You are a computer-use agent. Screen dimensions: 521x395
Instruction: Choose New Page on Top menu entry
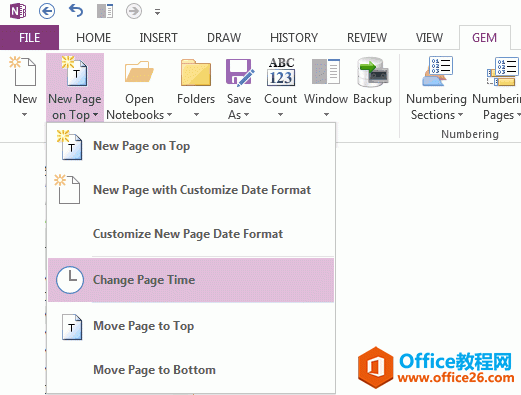point(191,146)
